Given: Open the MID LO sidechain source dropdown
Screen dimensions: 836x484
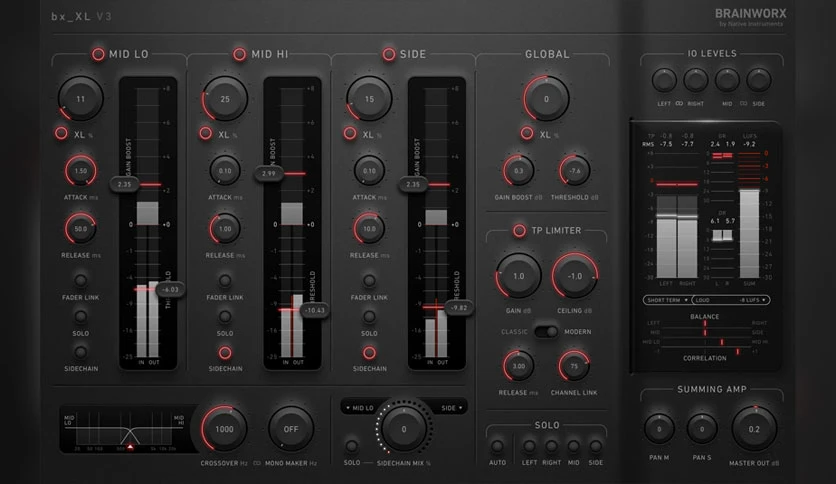Looking at the screenshot, I should (360, 408).
